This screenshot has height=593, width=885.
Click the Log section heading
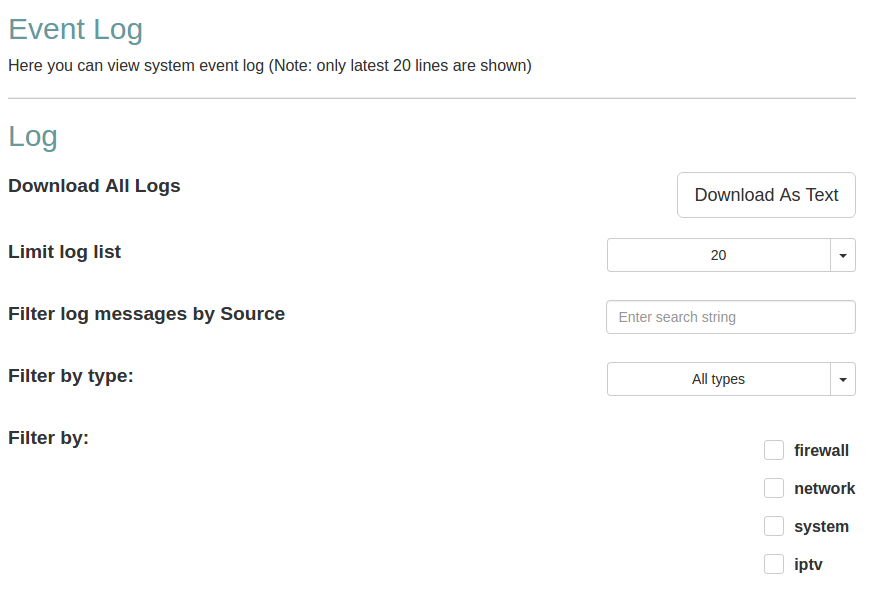coord(33,136)
